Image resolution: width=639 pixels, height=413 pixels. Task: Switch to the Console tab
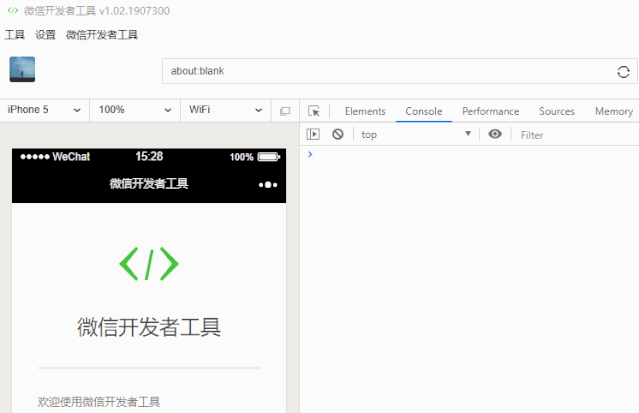[424, 111]
